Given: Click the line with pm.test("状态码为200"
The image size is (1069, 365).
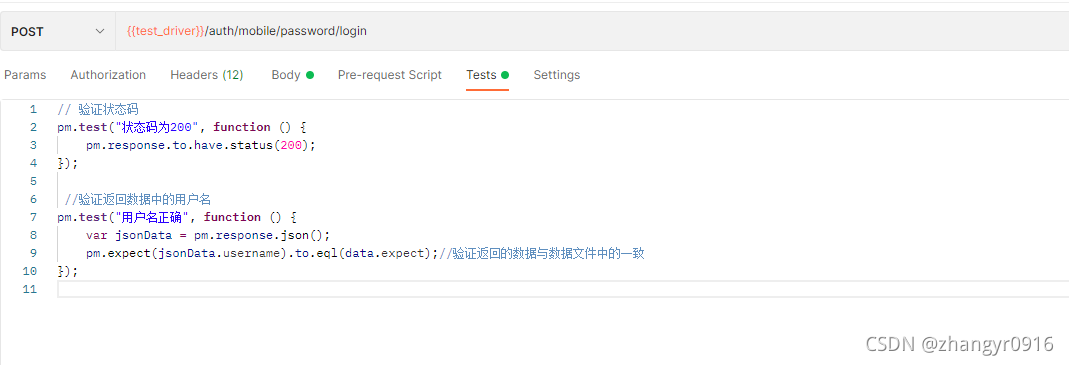Looking at the screenshot, I should [x=182, y=127].
